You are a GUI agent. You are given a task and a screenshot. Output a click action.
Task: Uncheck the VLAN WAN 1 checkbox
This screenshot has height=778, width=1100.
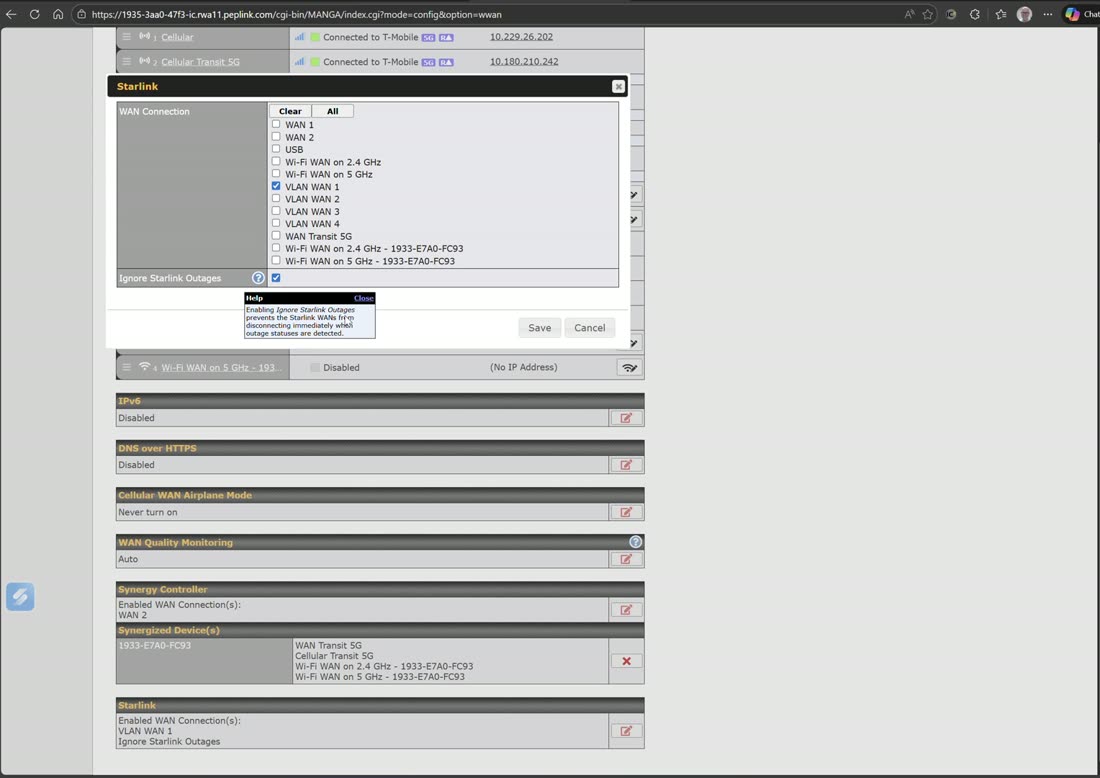tap(276, 186)
